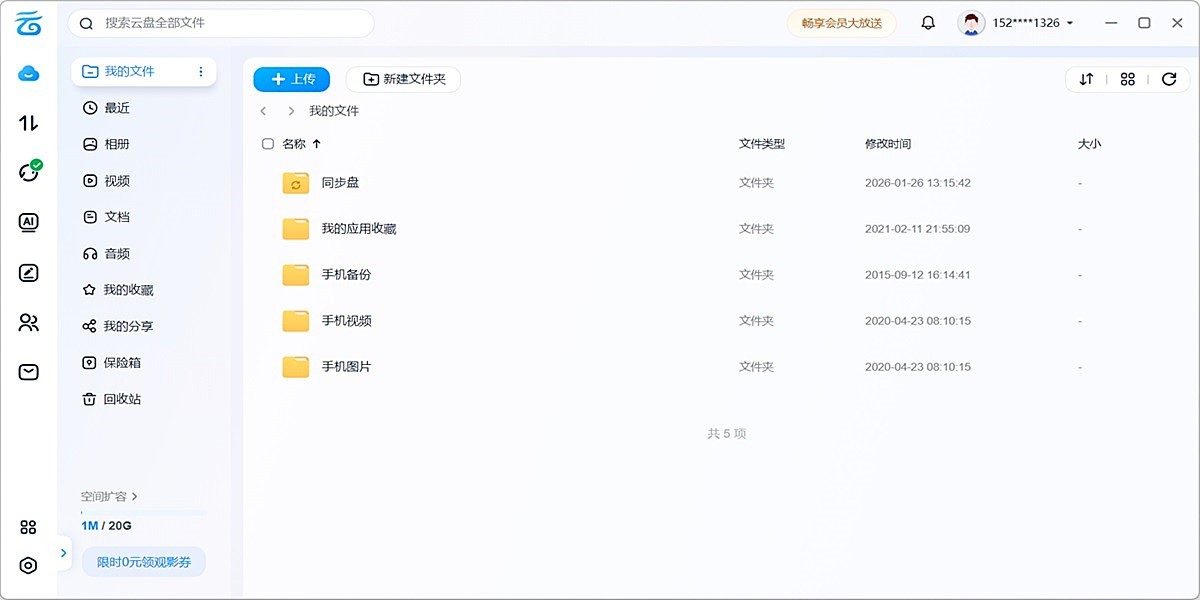Open the transfer list icon in left rail
Image resolution: width=1200 pixels, height=600 pixels.
coord(28,122)
